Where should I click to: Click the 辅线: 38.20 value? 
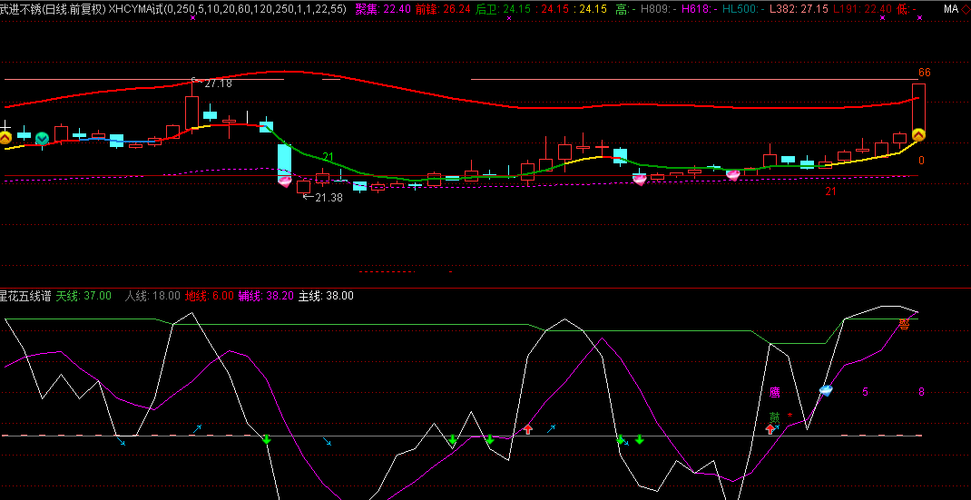click(266, 296)
